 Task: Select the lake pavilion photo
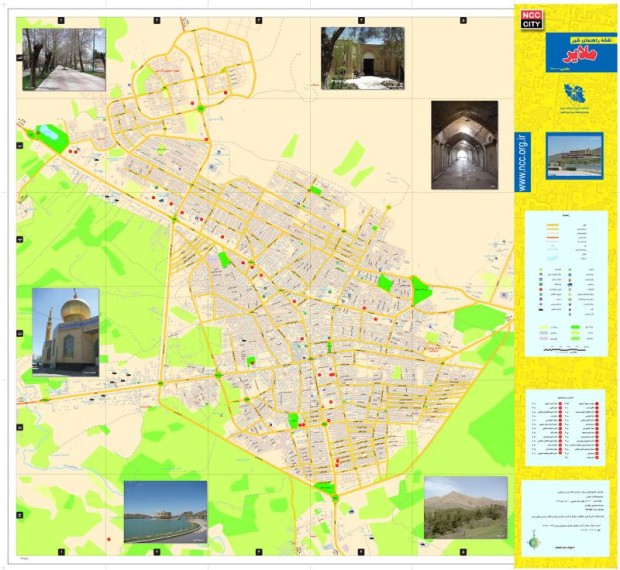[x=165, y=511]
